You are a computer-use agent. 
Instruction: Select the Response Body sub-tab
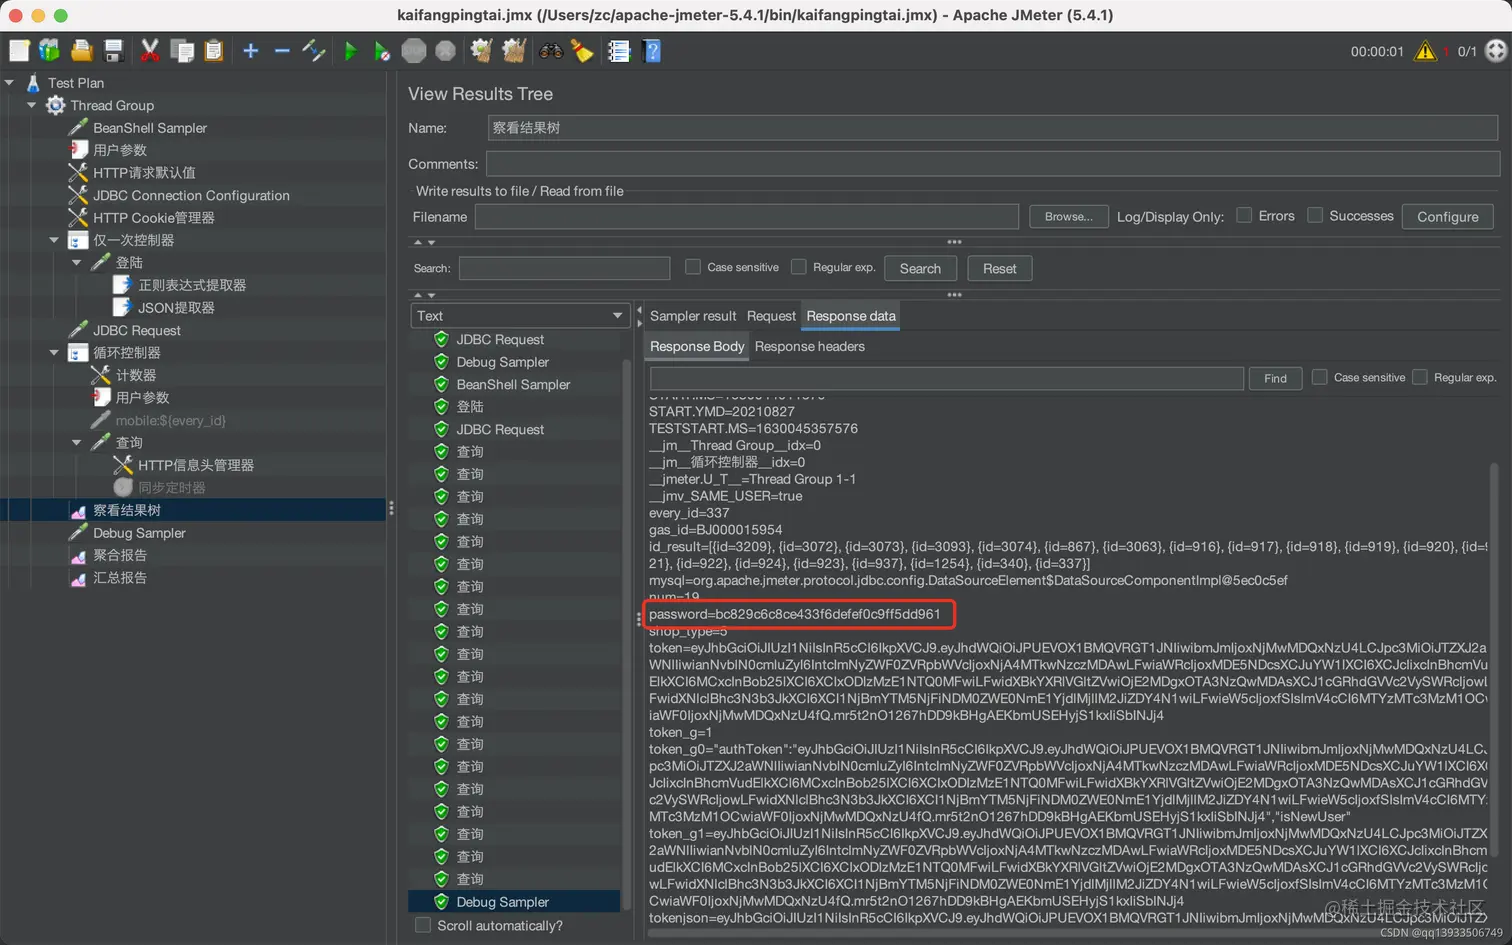pos(697,346)
